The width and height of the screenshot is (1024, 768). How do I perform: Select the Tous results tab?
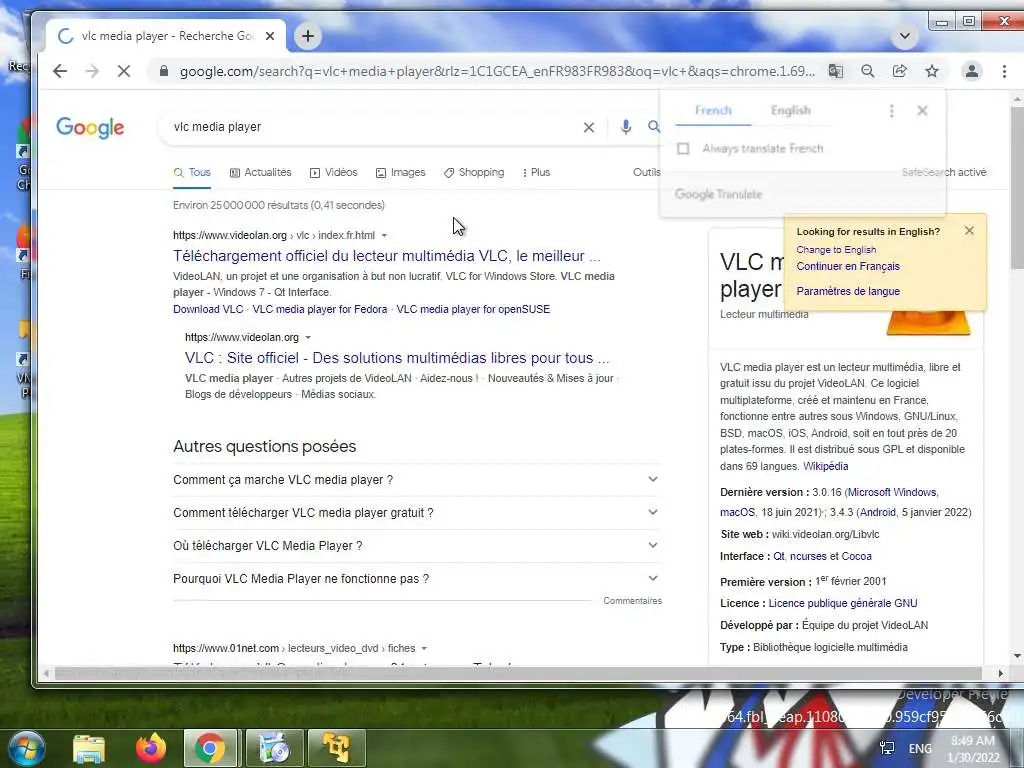point(192,172)
